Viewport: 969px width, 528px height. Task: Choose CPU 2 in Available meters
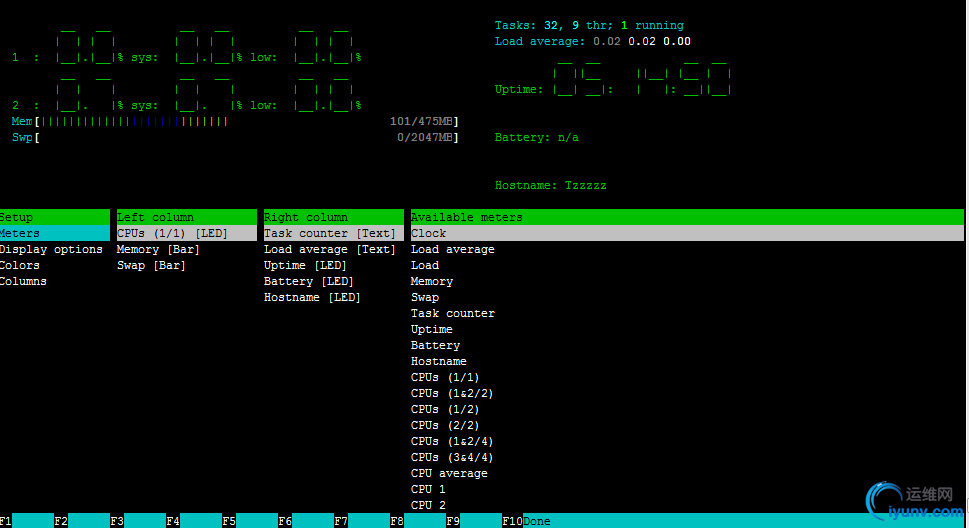(428, 505)
